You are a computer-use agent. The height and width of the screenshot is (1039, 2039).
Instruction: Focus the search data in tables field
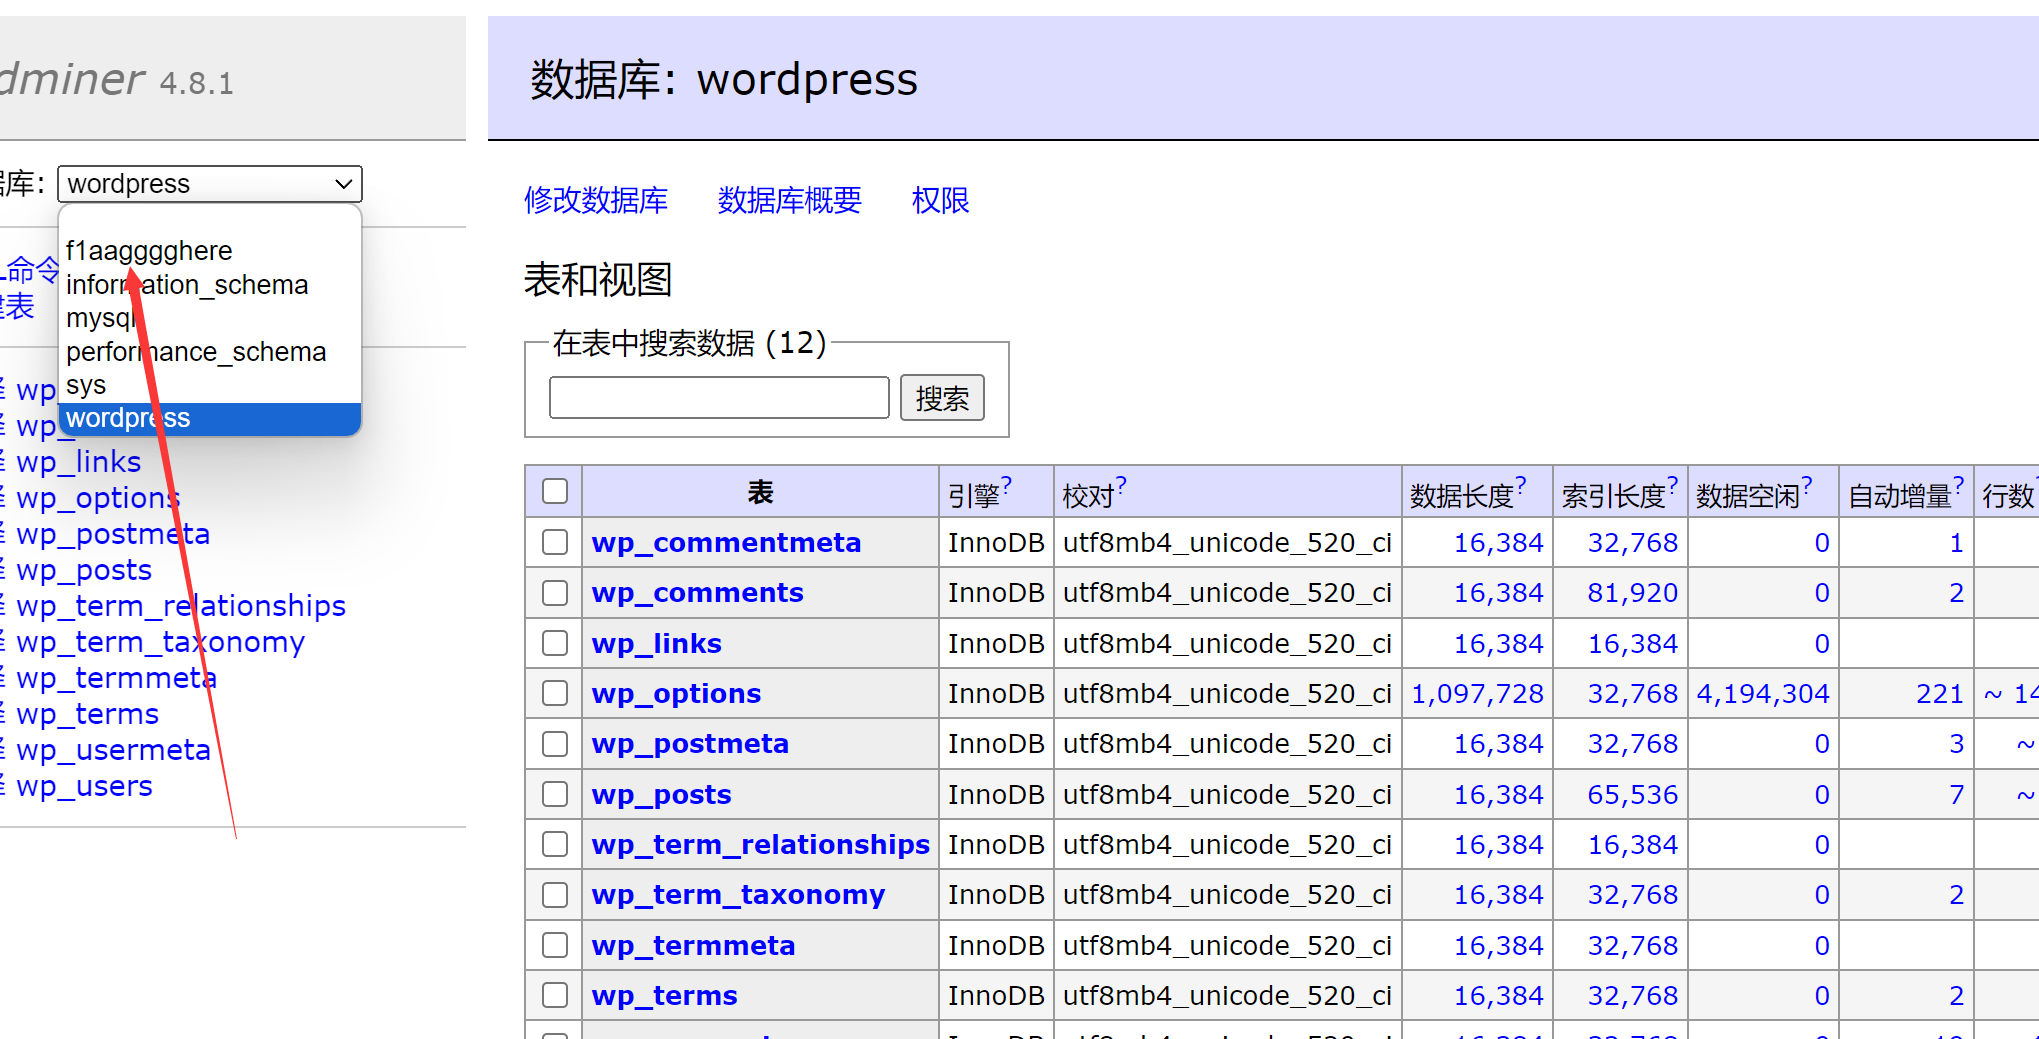click(x=719, y=398)
